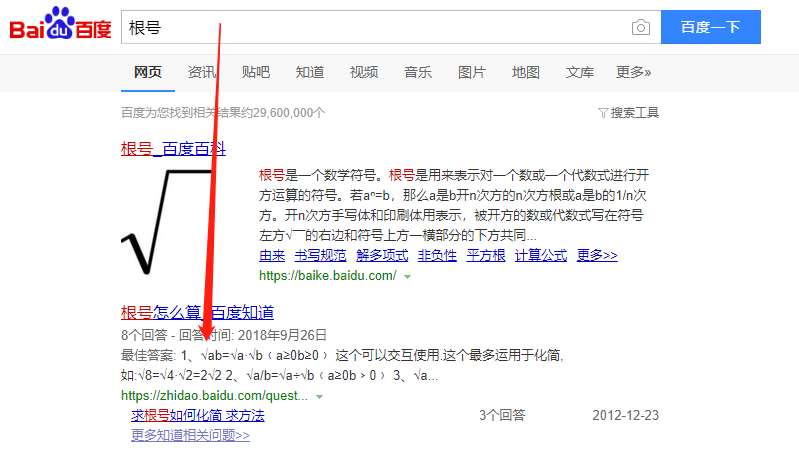The image size is (799, 452).
Task: Switch to the 资讯 tab
Action: [202, 72]
